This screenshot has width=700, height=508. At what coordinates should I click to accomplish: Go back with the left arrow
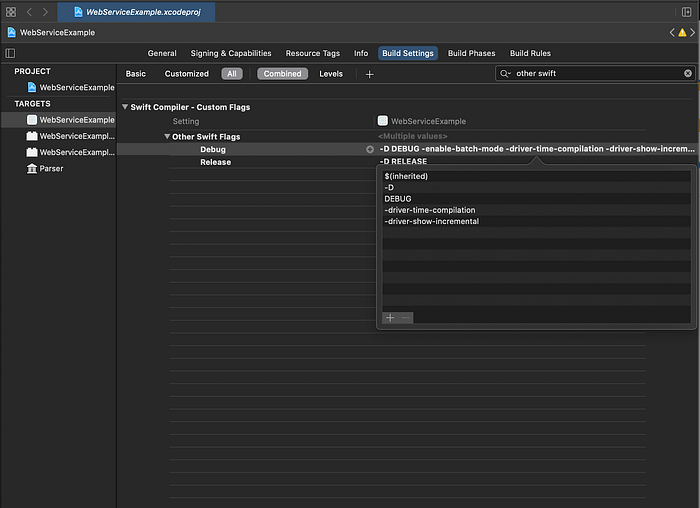(29, 12)
